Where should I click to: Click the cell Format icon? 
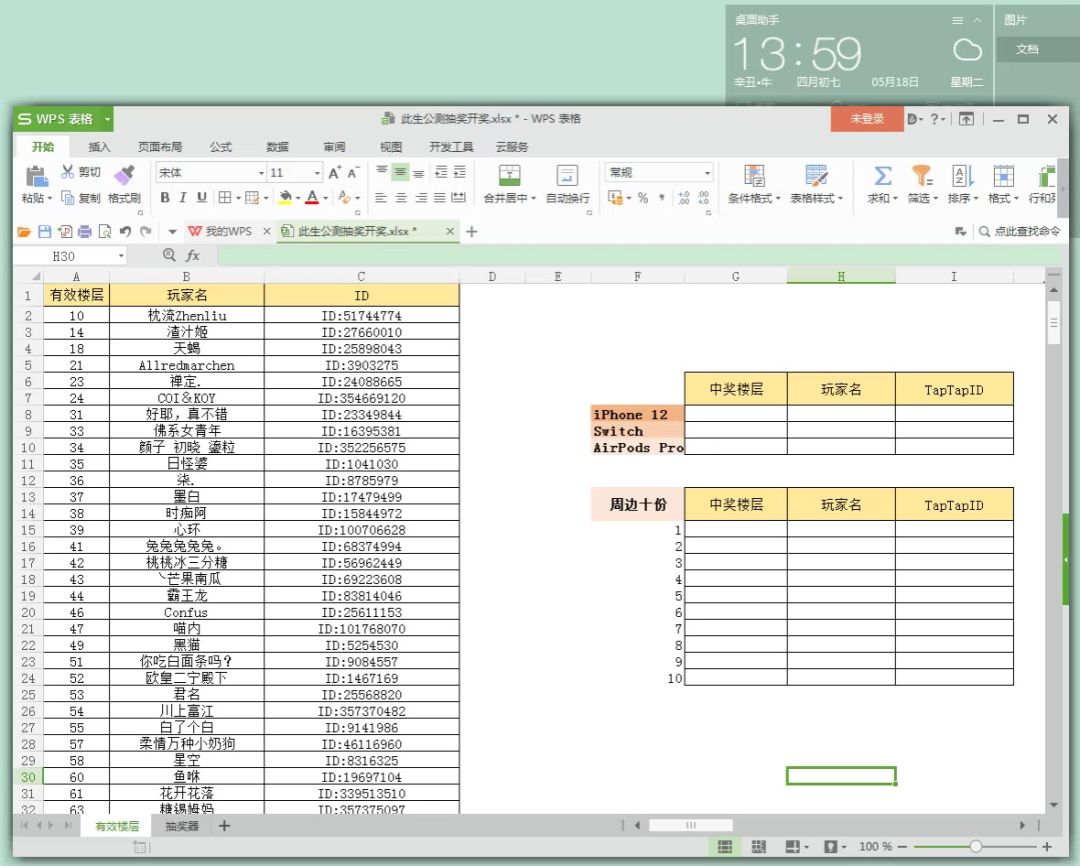point(1003,175)
